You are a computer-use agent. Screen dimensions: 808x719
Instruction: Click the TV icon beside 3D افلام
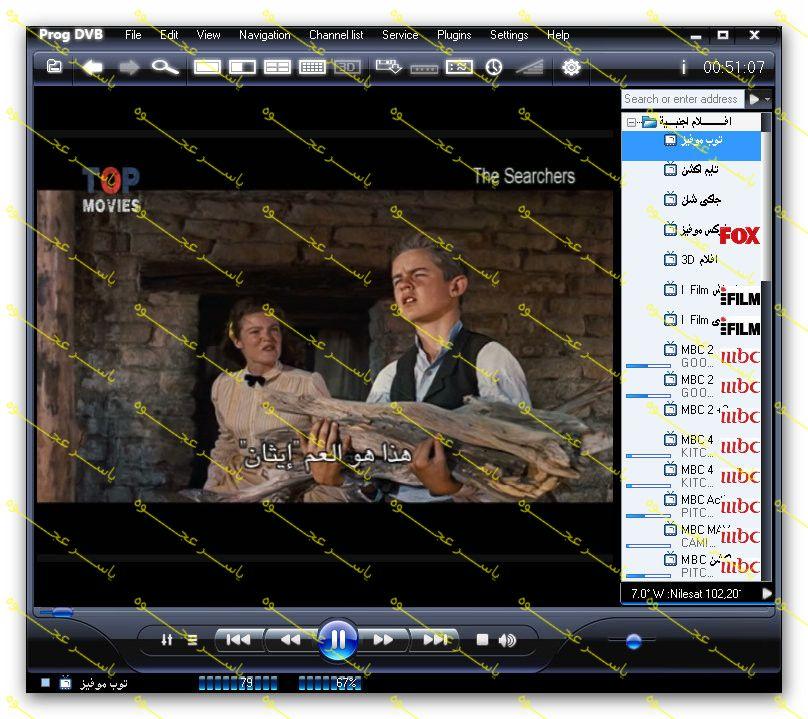[670, 259]
